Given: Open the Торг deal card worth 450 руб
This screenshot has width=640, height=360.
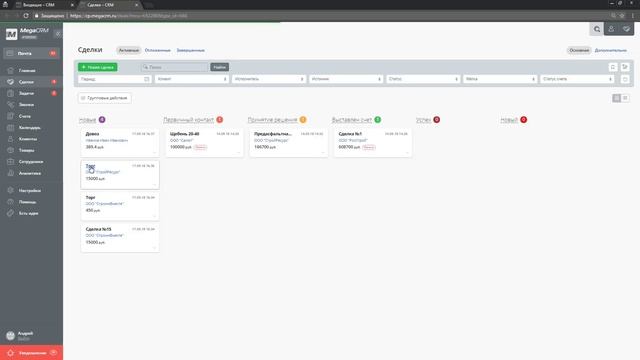Looking at the screenshot, I should pos(120,206).
